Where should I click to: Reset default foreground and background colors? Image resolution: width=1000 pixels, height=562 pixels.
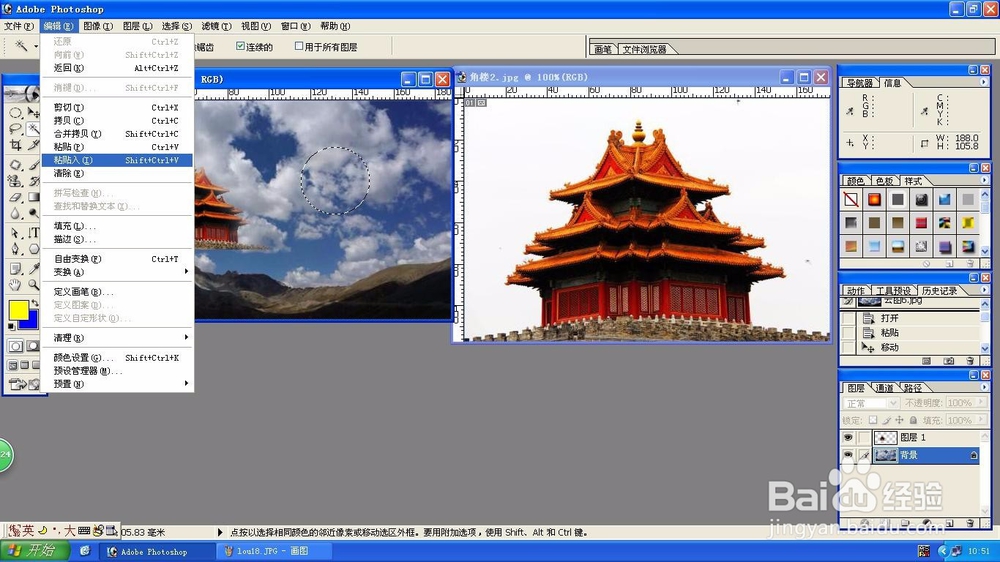[11, 327]
